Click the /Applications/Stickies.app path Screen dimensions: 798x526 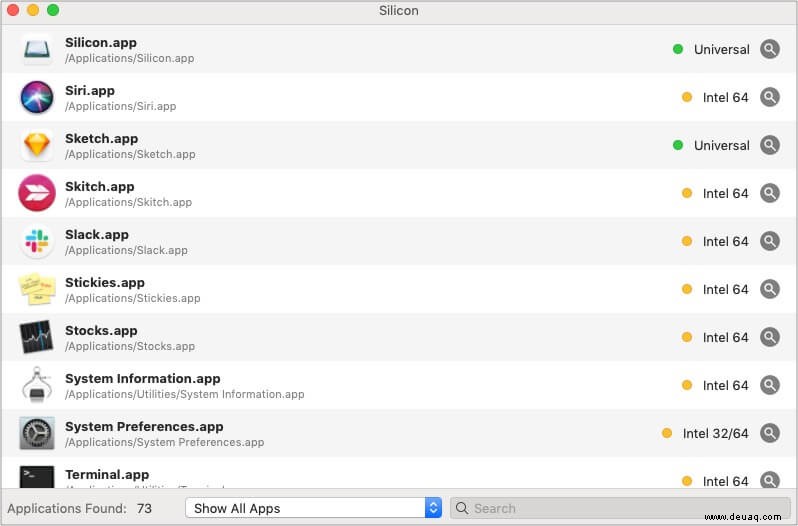point(132,298)
